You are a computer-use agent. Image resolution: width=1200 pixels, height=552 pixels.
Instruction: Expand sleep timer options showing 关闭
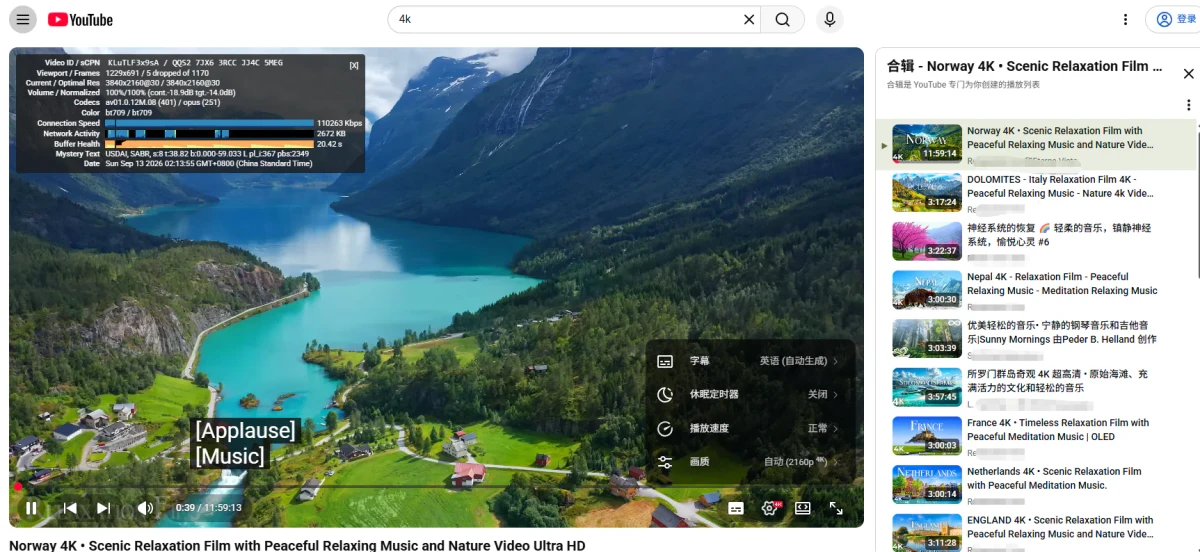(x=823, y=395)
